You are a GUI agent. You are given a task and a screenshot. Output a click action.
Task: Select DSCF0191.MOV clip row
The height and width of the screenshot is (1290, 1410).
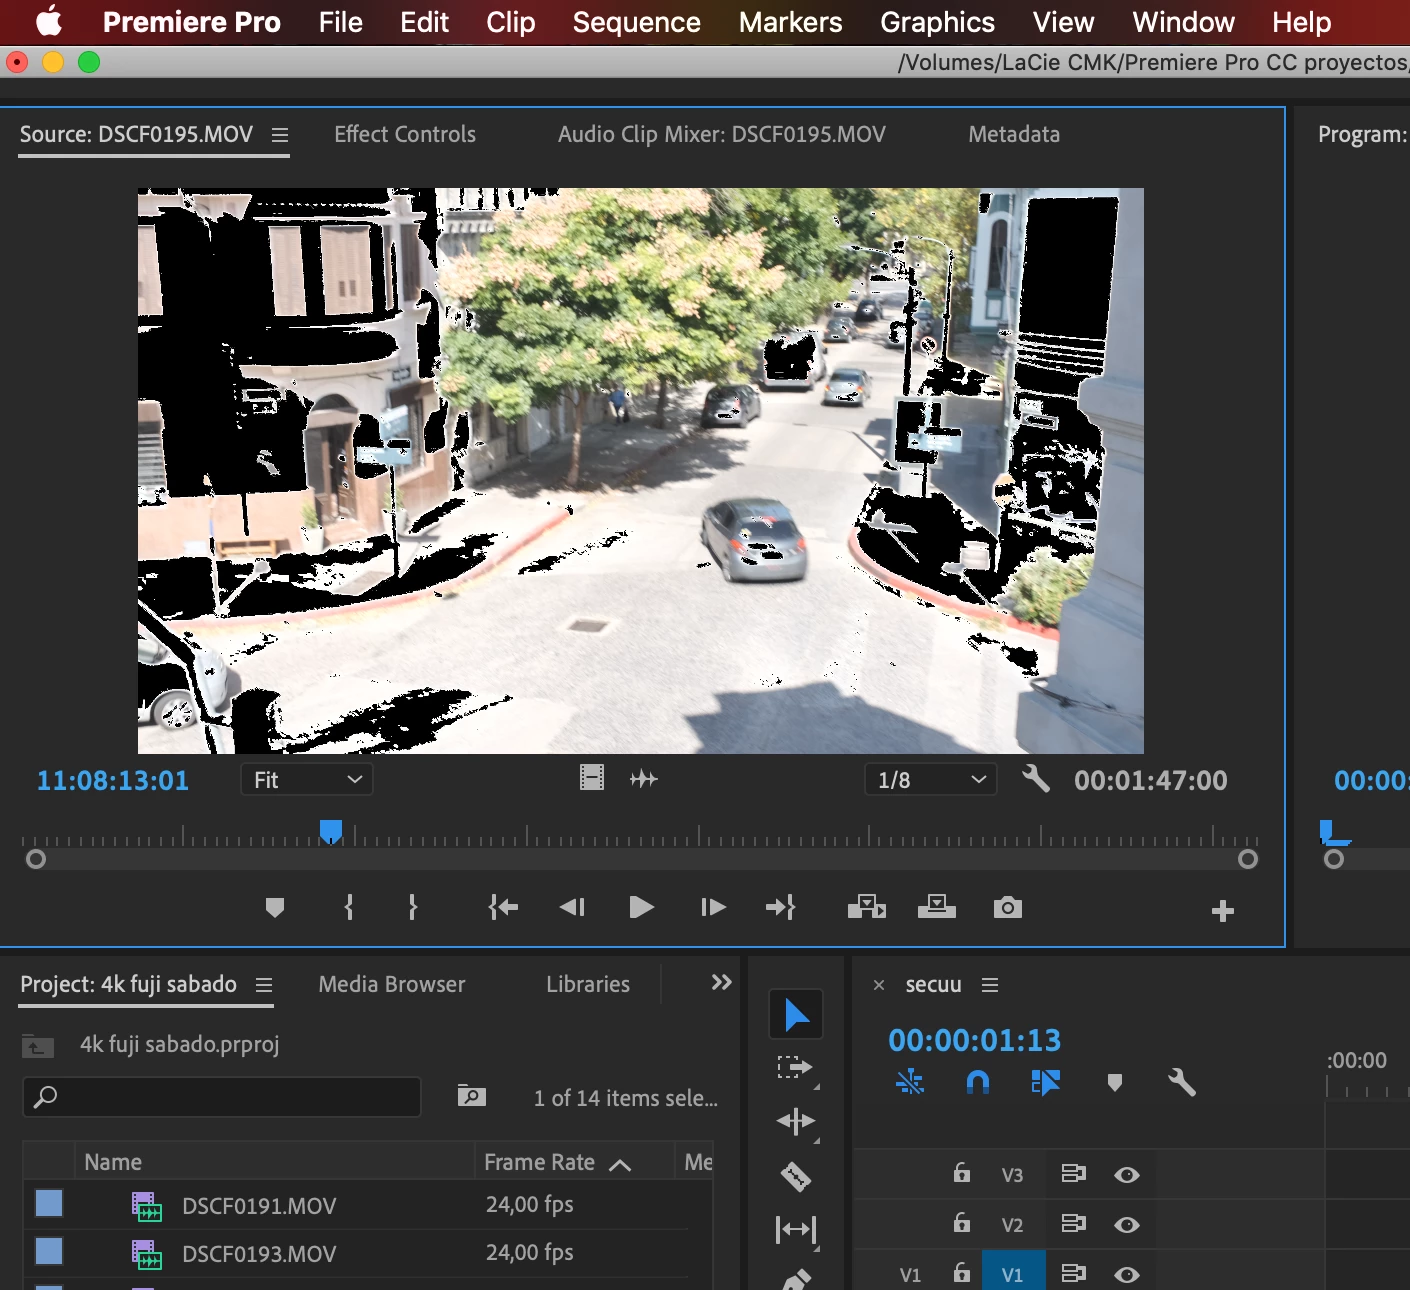[368, 1205]
